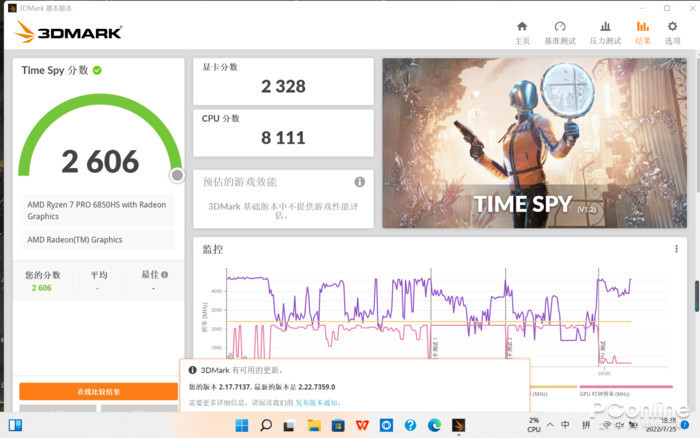Click the 在线比较结果 orange button
The width and height of the screenshot is (700, 438).
coord(98,392)
